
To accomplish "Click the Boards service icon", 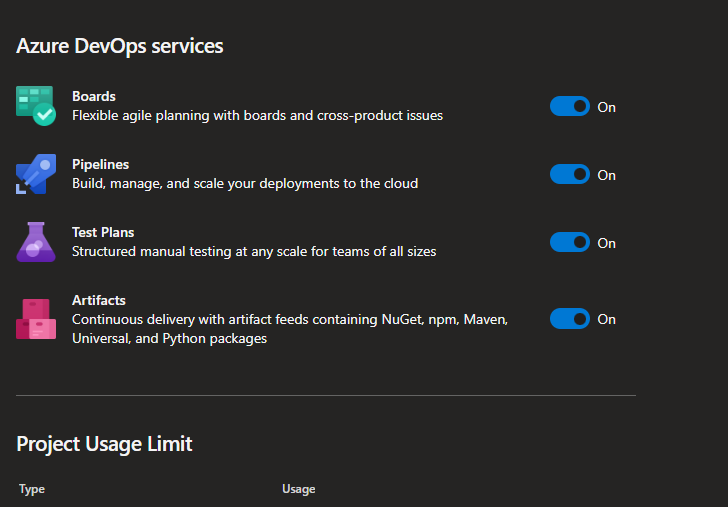I will [x=36, y=106].
